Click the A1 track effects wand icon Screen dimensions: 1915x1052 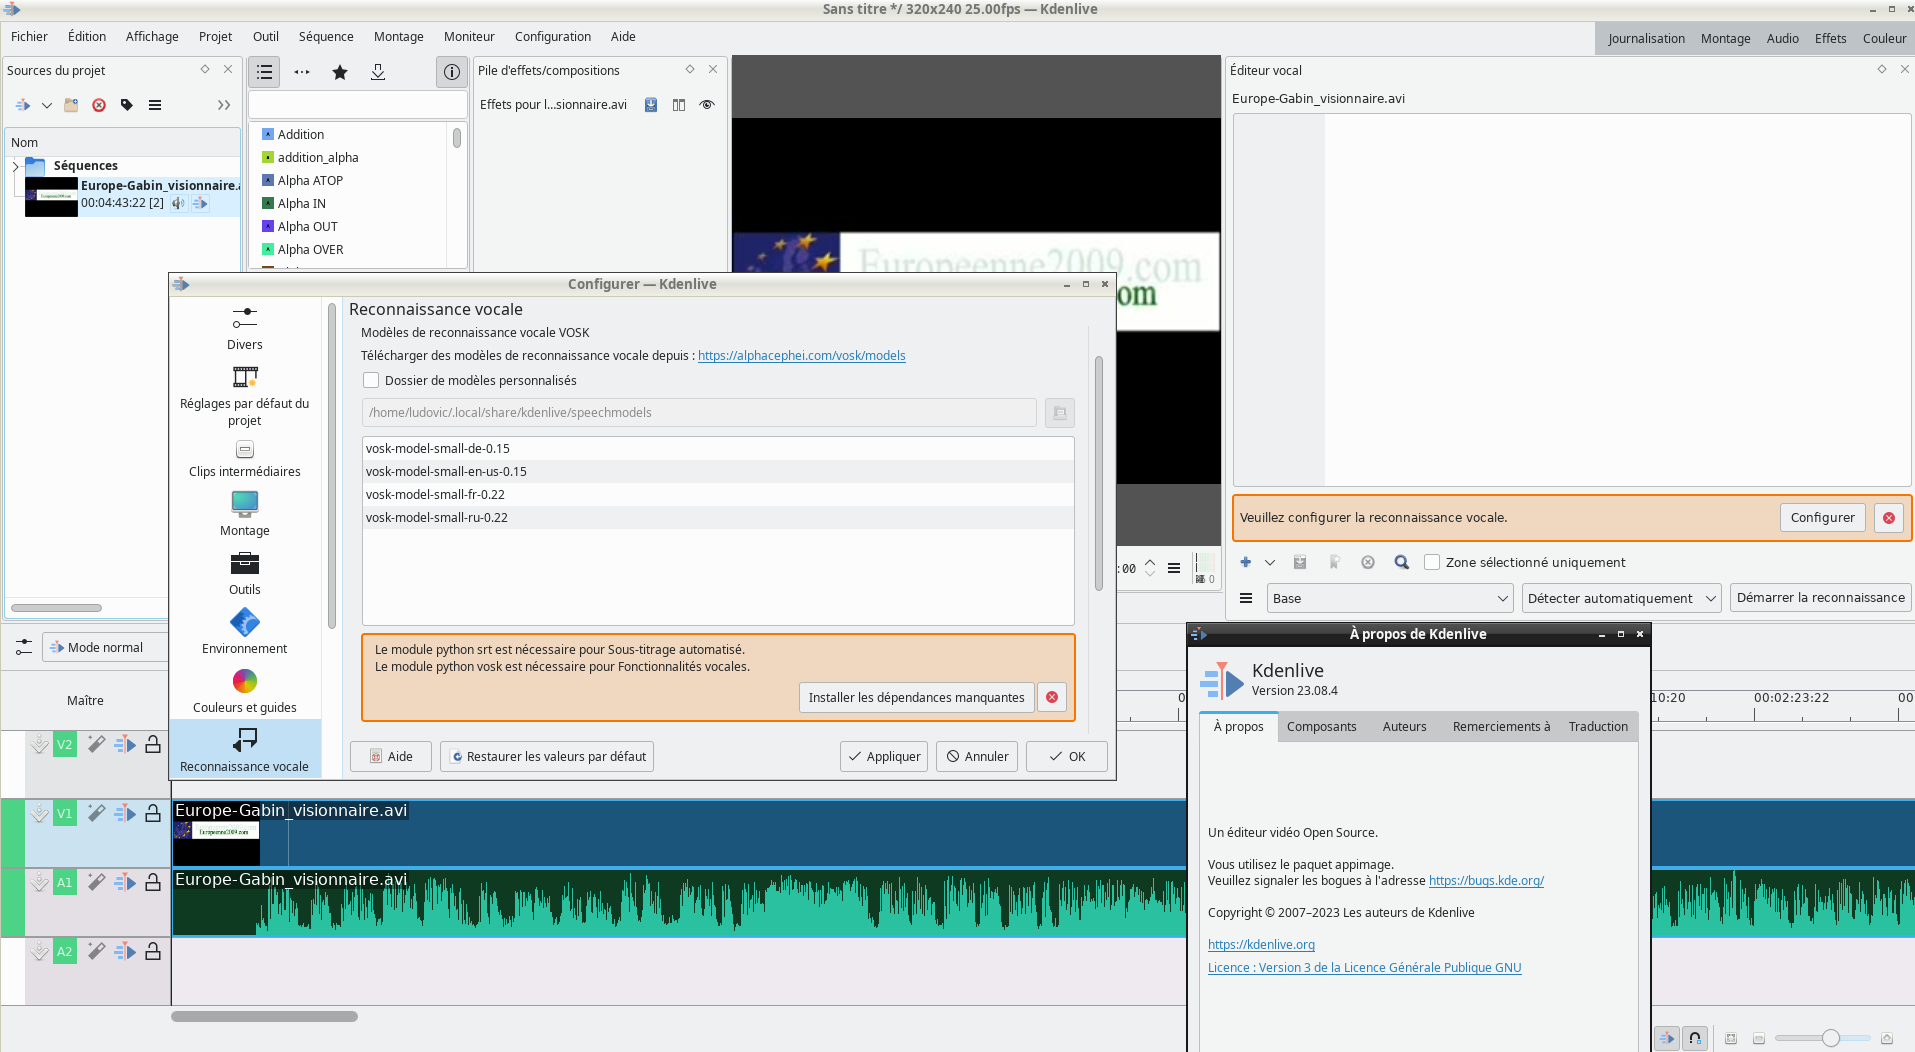click(x=96, y=882)
